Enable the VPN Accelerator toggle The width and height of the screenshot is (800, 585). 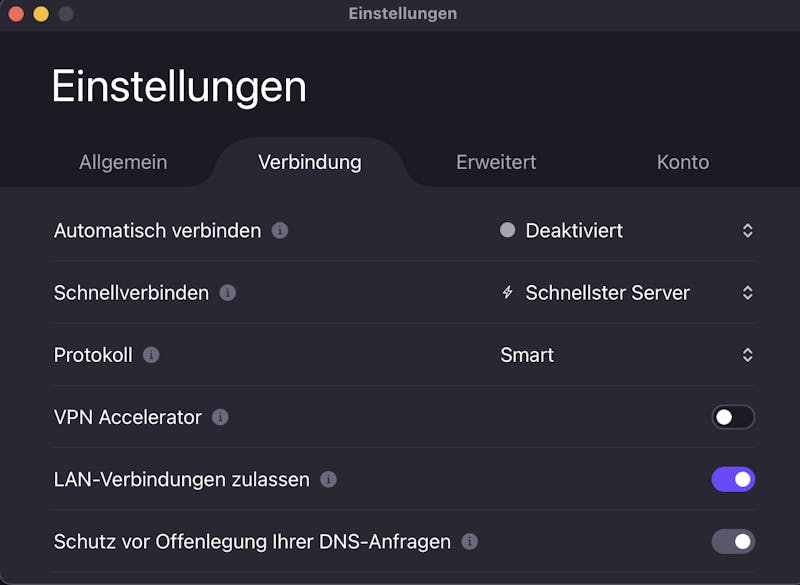pyautogui.click(x=733, y=417)
